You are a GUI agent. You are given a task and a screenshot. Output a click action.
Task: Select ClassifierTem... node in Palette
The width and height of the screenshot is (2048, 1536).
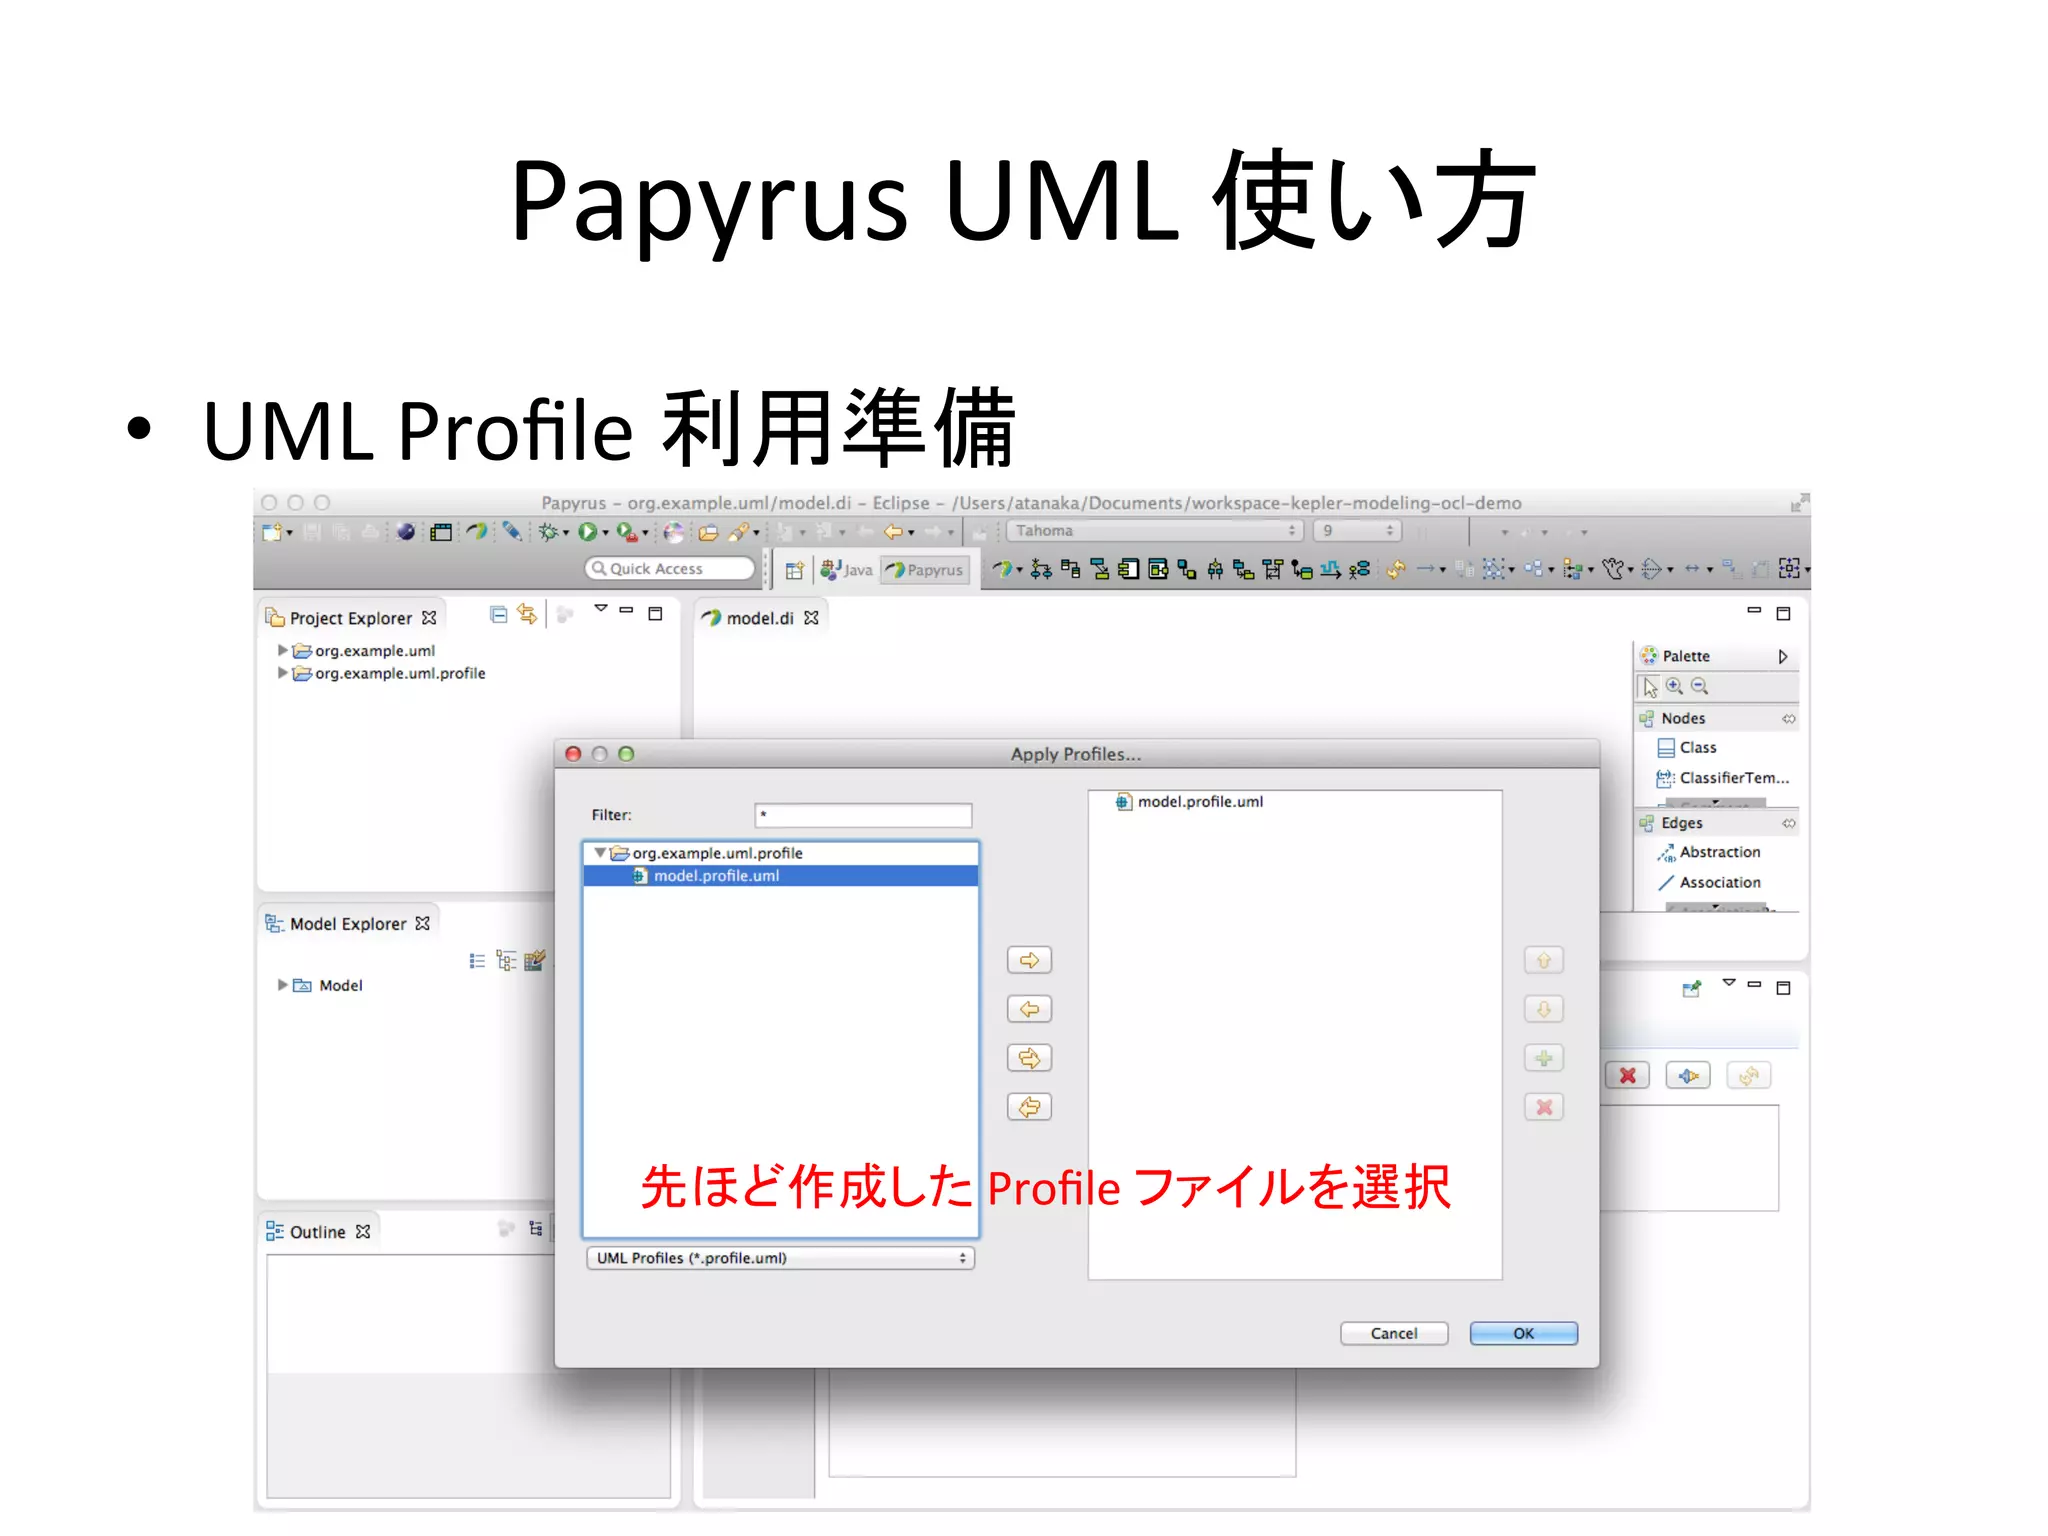coord(1722,778)
